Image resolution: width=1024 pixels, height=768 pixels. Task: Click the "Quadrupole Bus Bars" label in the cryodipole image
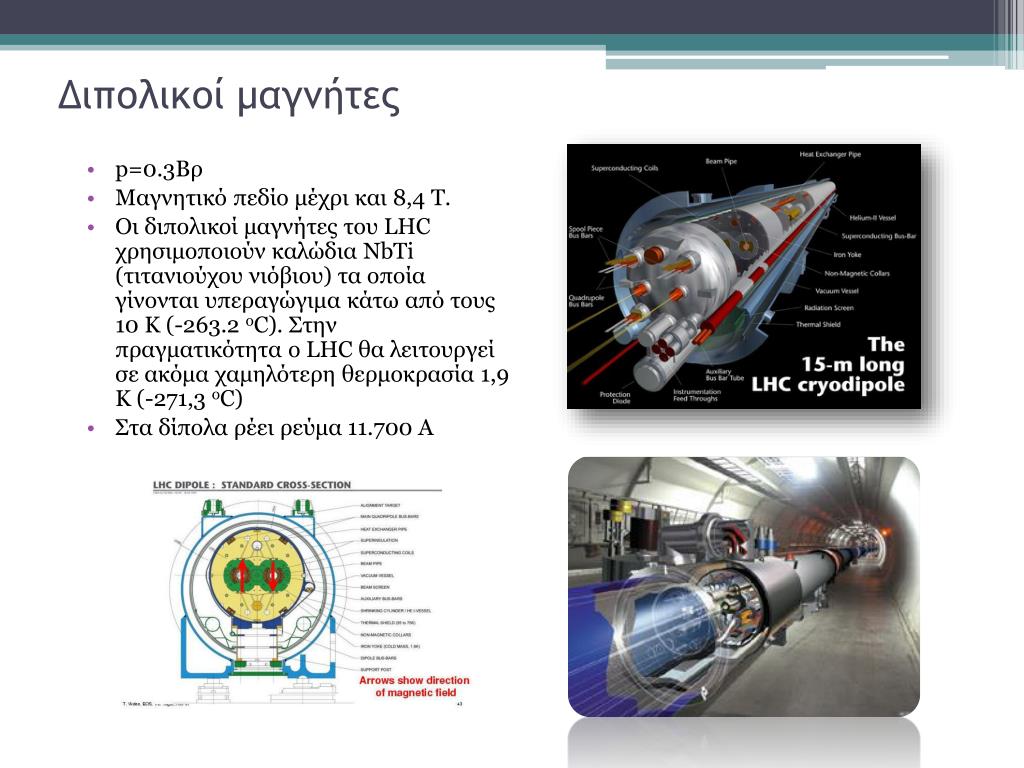(586, 300)
